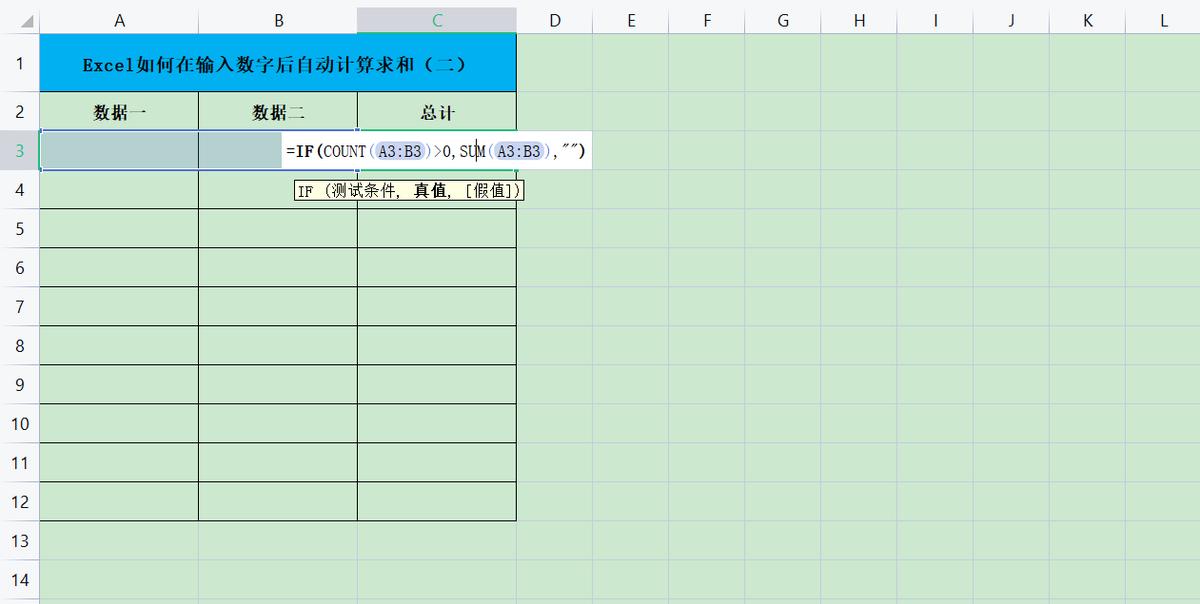
Task: Select column L header
Action: coord(1163,18)
